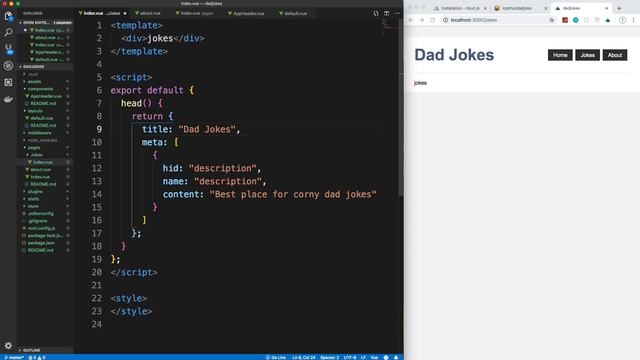Image resolution: width=640 pixels, height=360 pixels.
Task: Click the Ln/Col cursor position in status bar
Action: pos(304,358)
